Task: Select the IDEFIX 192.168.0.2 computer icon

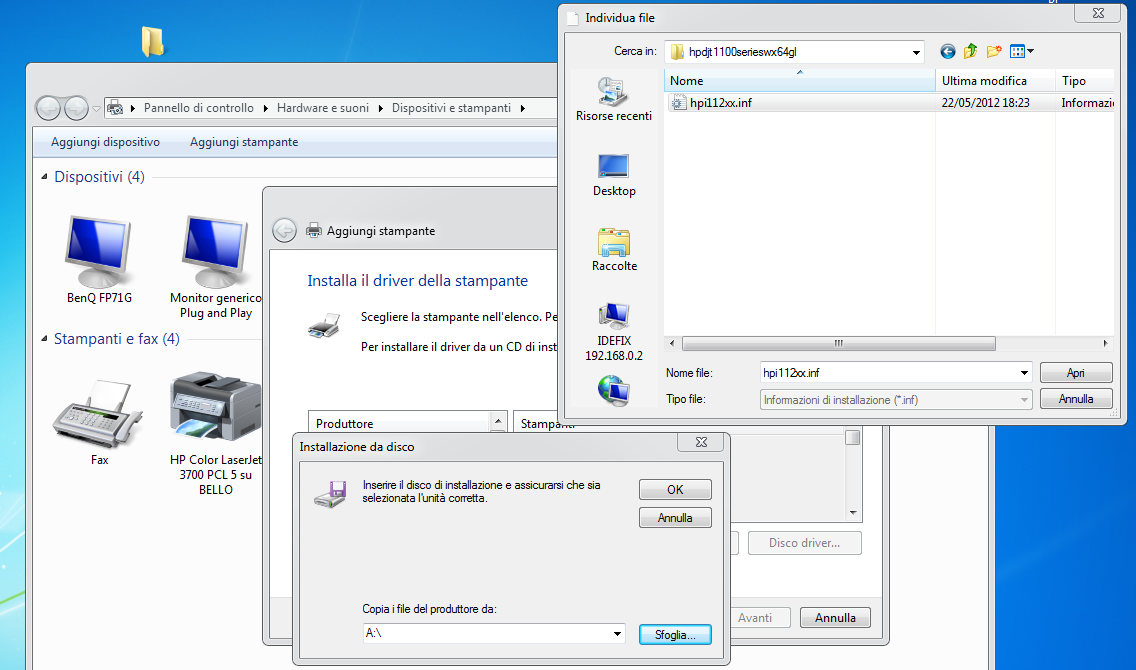Action: [613, 330]
